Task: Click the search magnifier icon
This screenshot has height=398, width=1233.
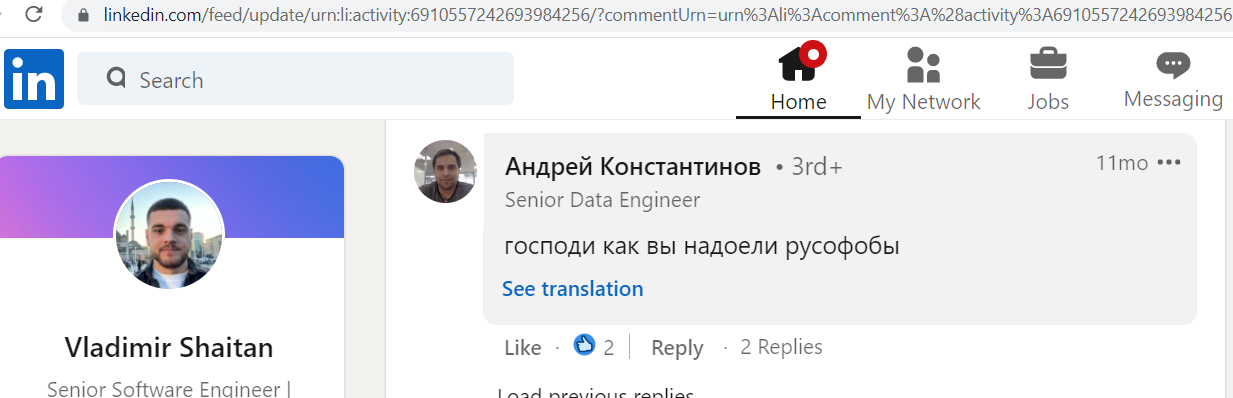Action: [x=117, y=79]
